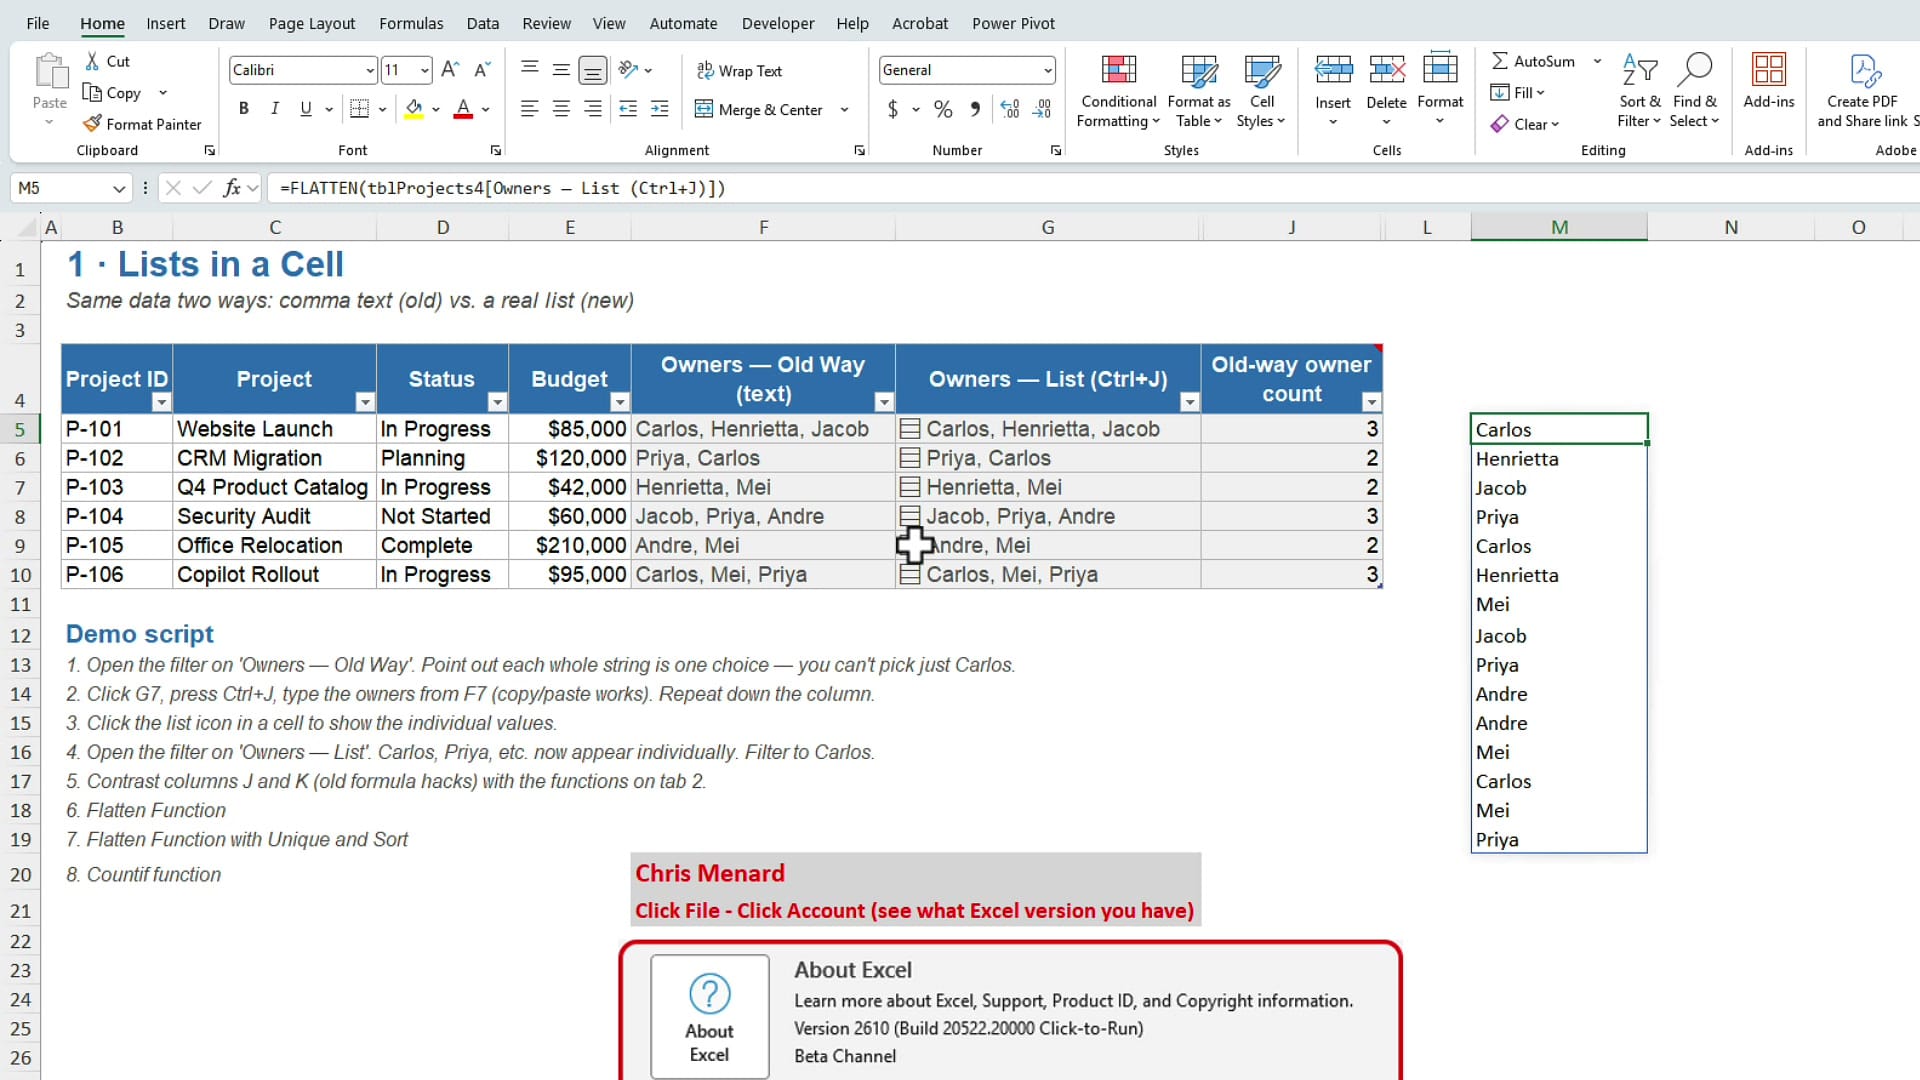Click the Cut scissors icon

[92, 61]
